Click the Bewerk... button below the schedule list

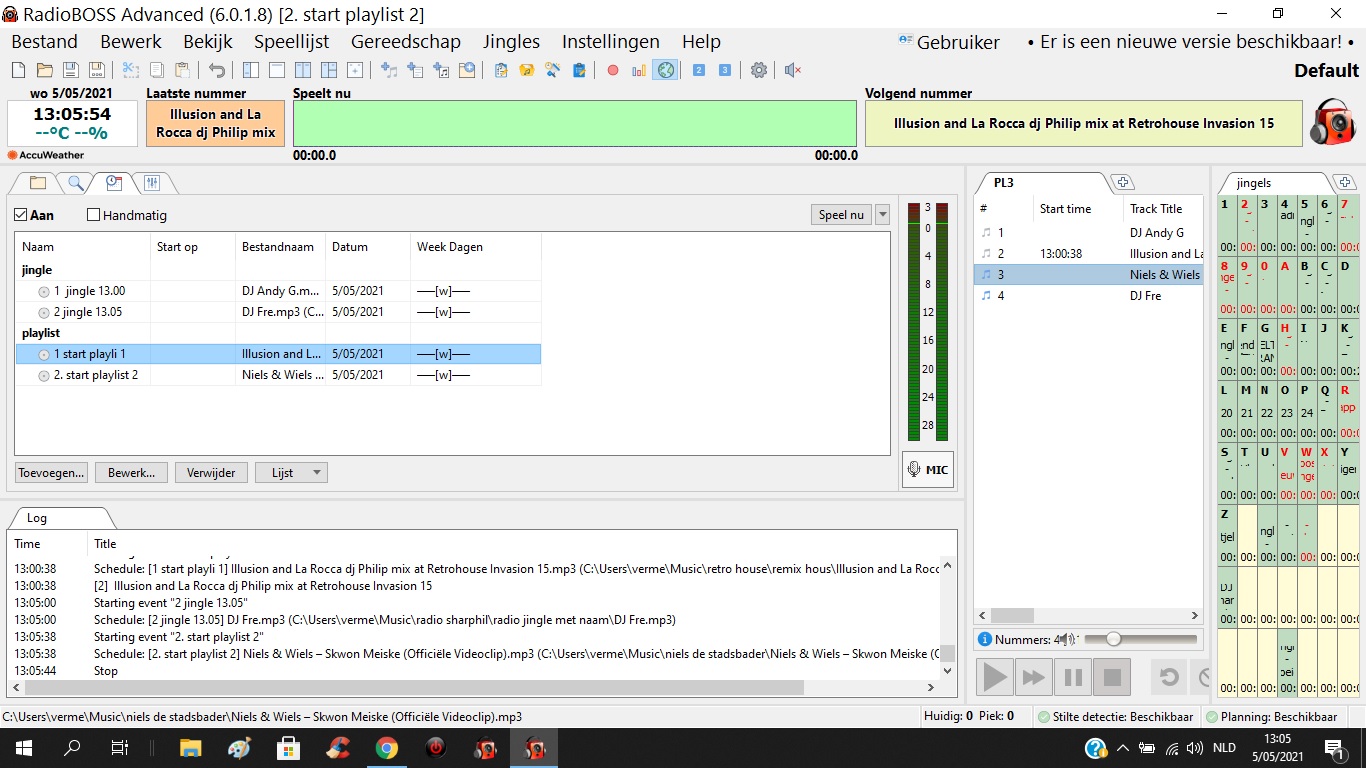coord(131,473)
